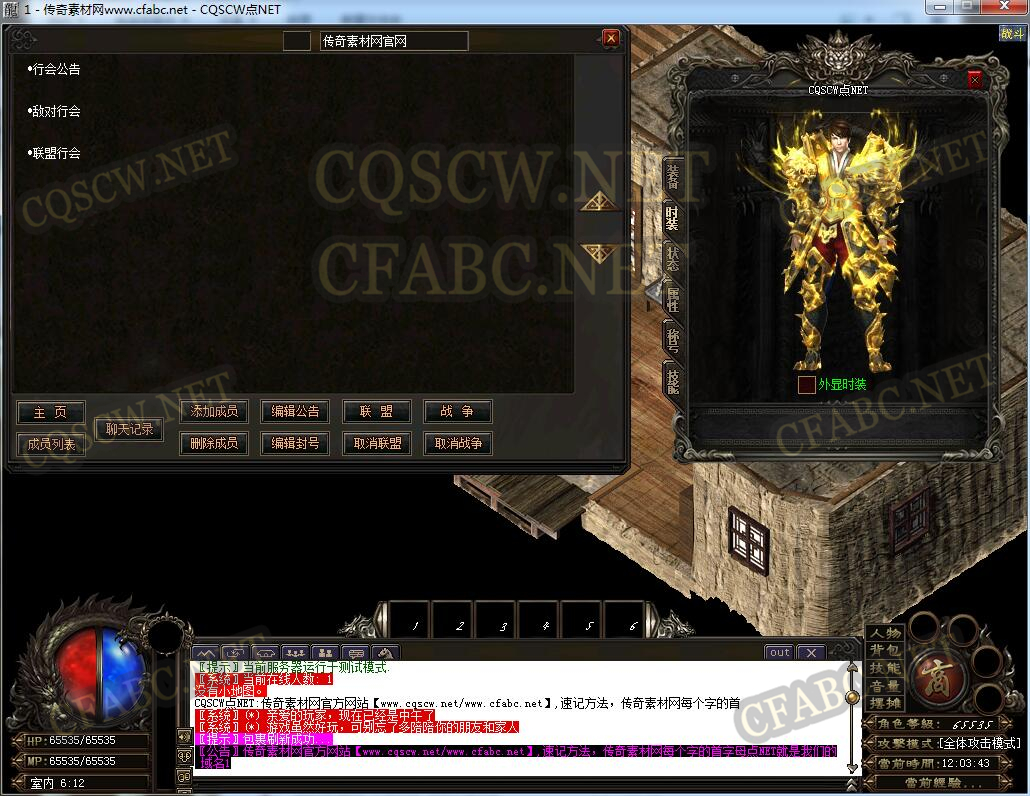Image resolution: width=1030 pixels, height=796 pixels.
Task: Click the MP:65535/65535 readout
Action: pos(71,761)
